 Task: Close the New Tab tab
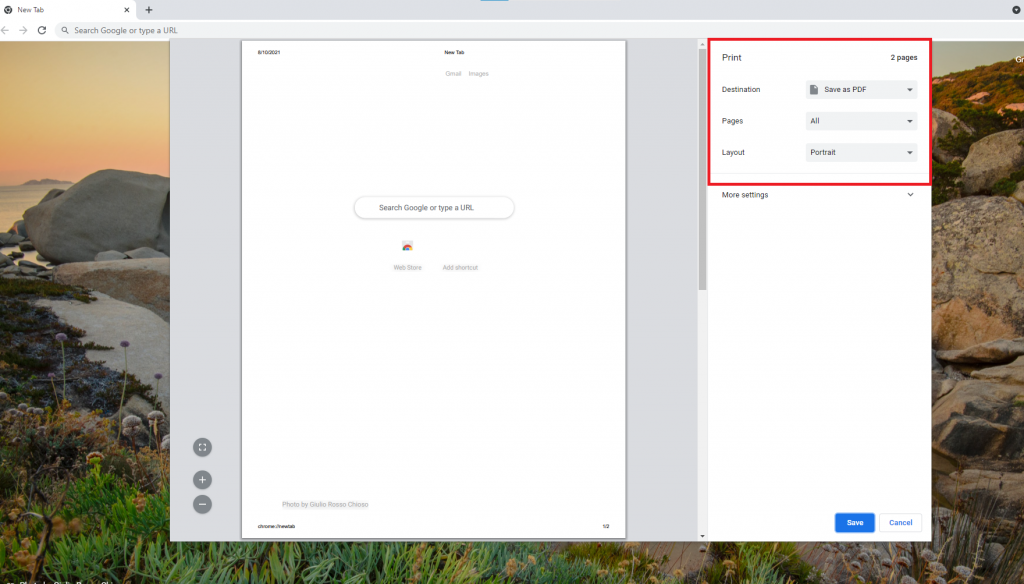click(125, 10)
